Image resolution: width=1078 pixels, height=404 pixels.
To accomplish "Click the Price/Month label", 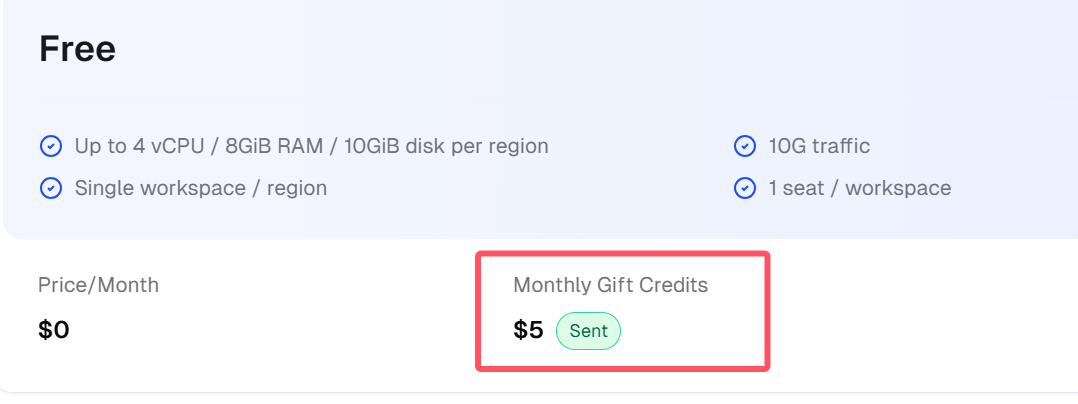I will tap(98, 285).
